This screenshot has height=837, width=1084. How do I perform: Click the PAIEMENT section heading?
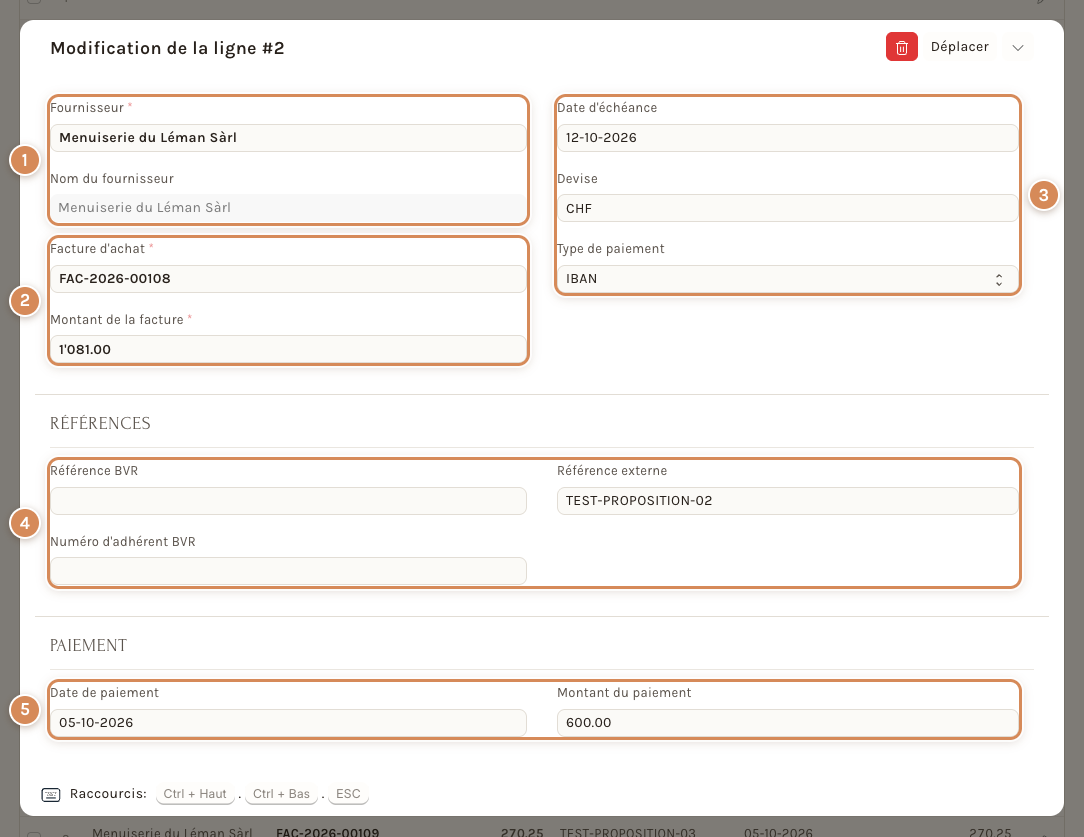(88, 646)
